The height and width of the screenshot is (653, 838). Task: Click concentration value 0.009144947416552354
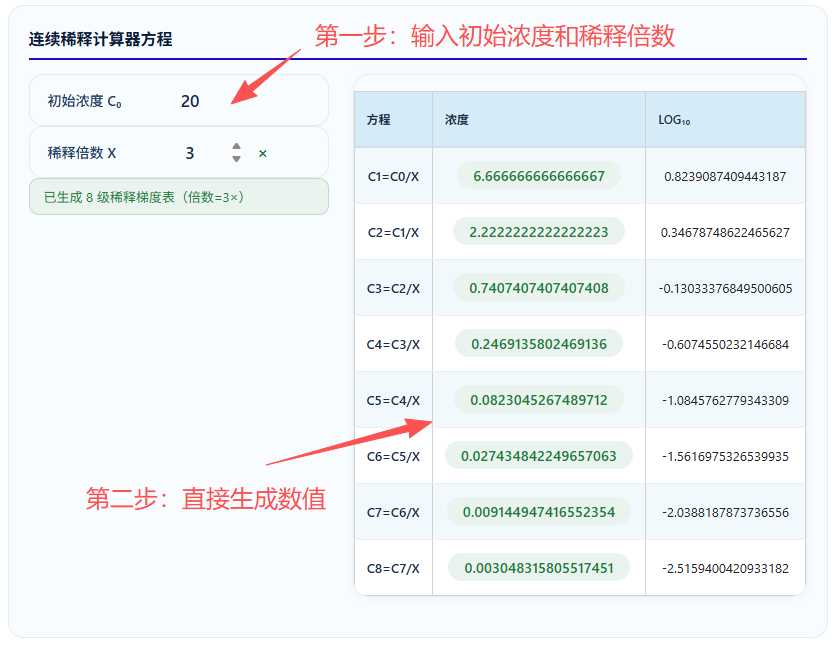tap(539, 512)
